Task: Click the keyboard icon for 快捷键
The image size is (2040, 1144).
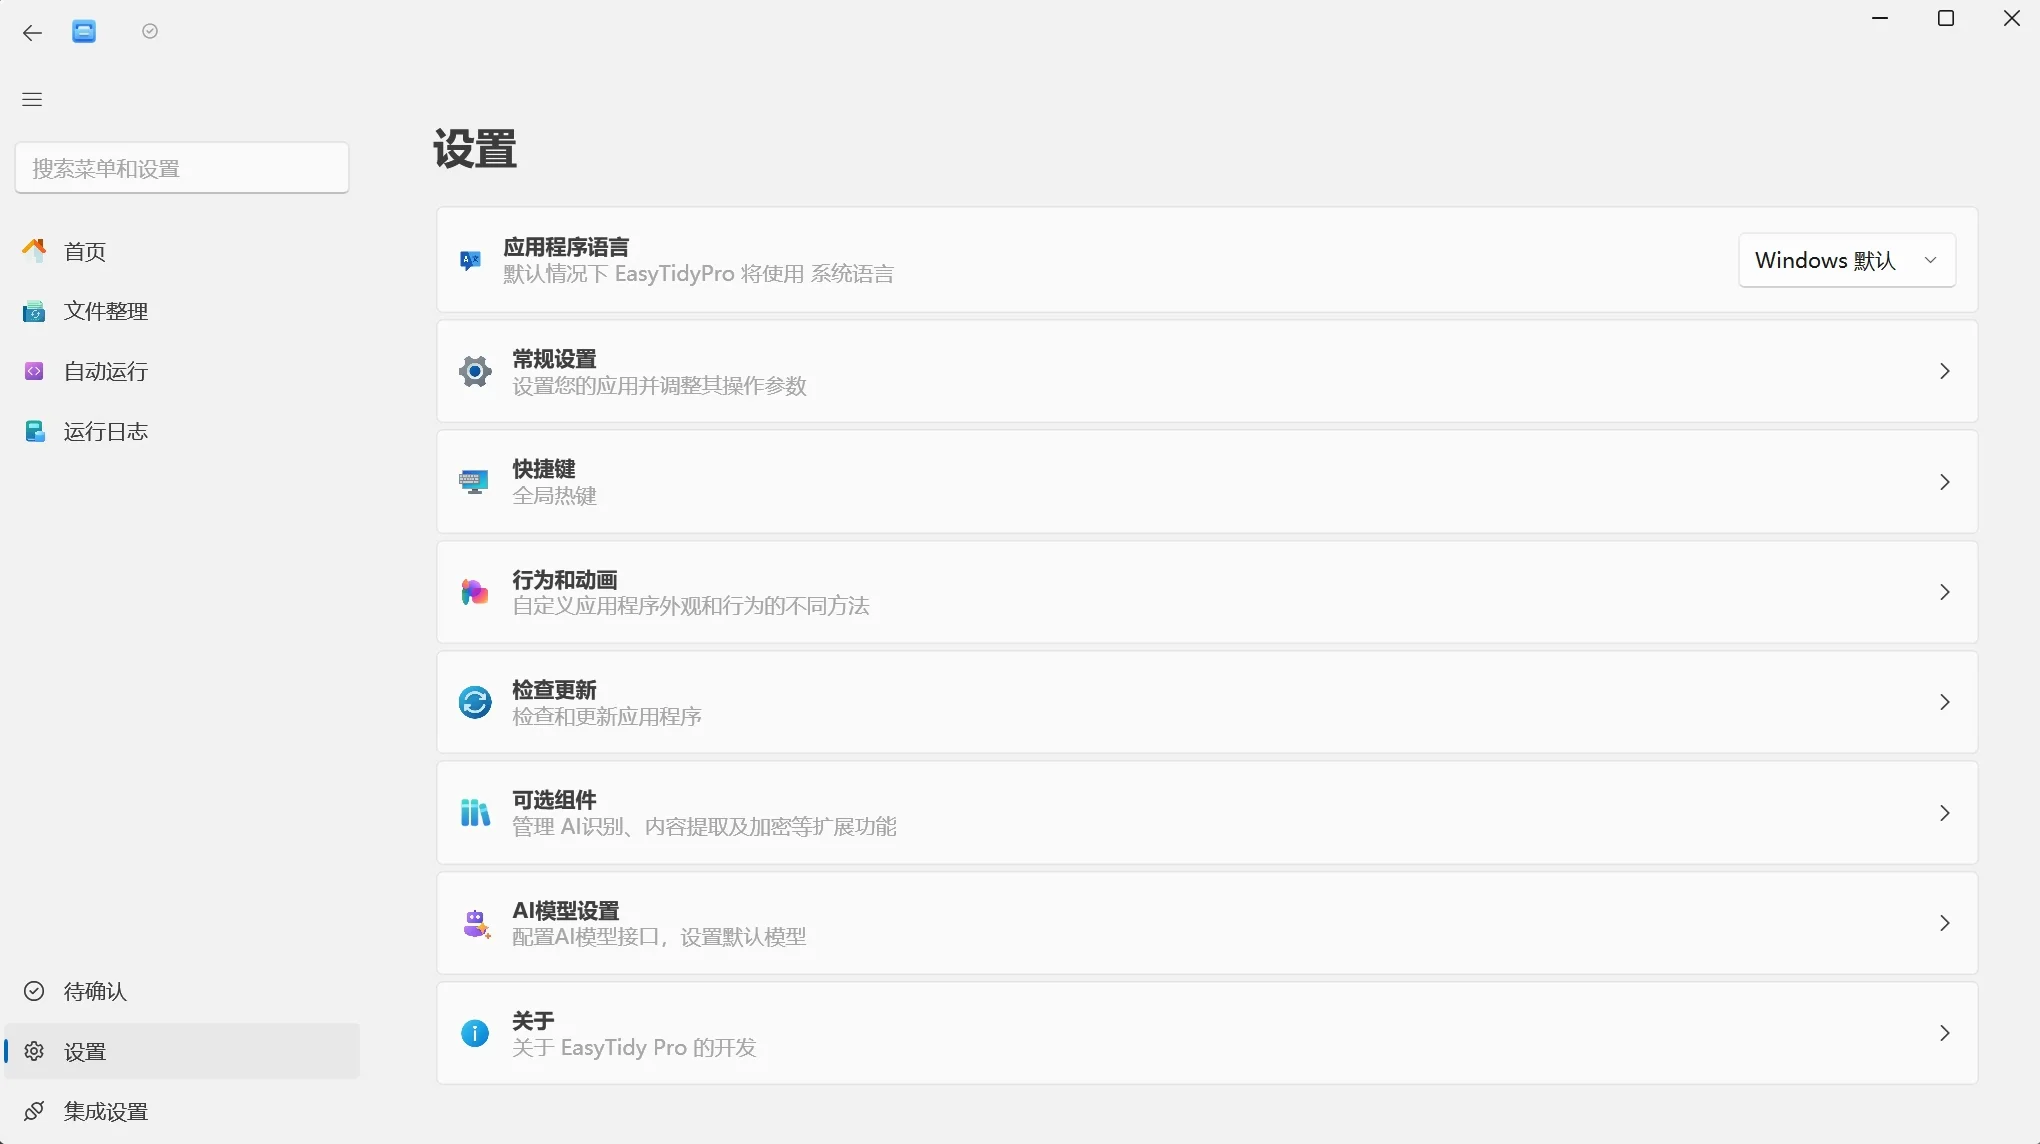Action: click(474, 482)
